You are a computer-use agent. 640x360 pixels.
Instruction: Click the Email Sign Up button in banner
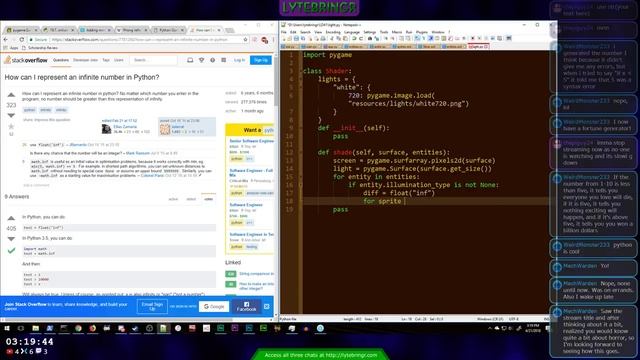pos(152,307)
